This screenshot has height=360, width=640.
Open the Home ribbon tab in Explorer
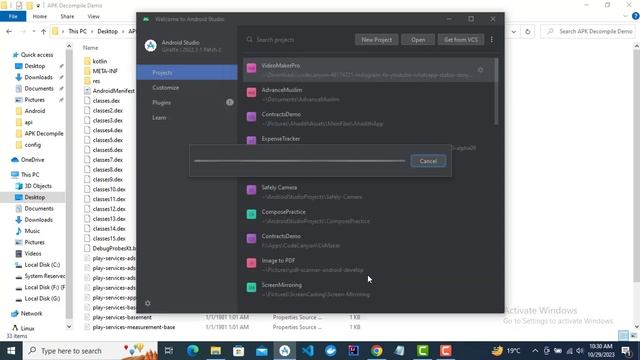(40, 16)
